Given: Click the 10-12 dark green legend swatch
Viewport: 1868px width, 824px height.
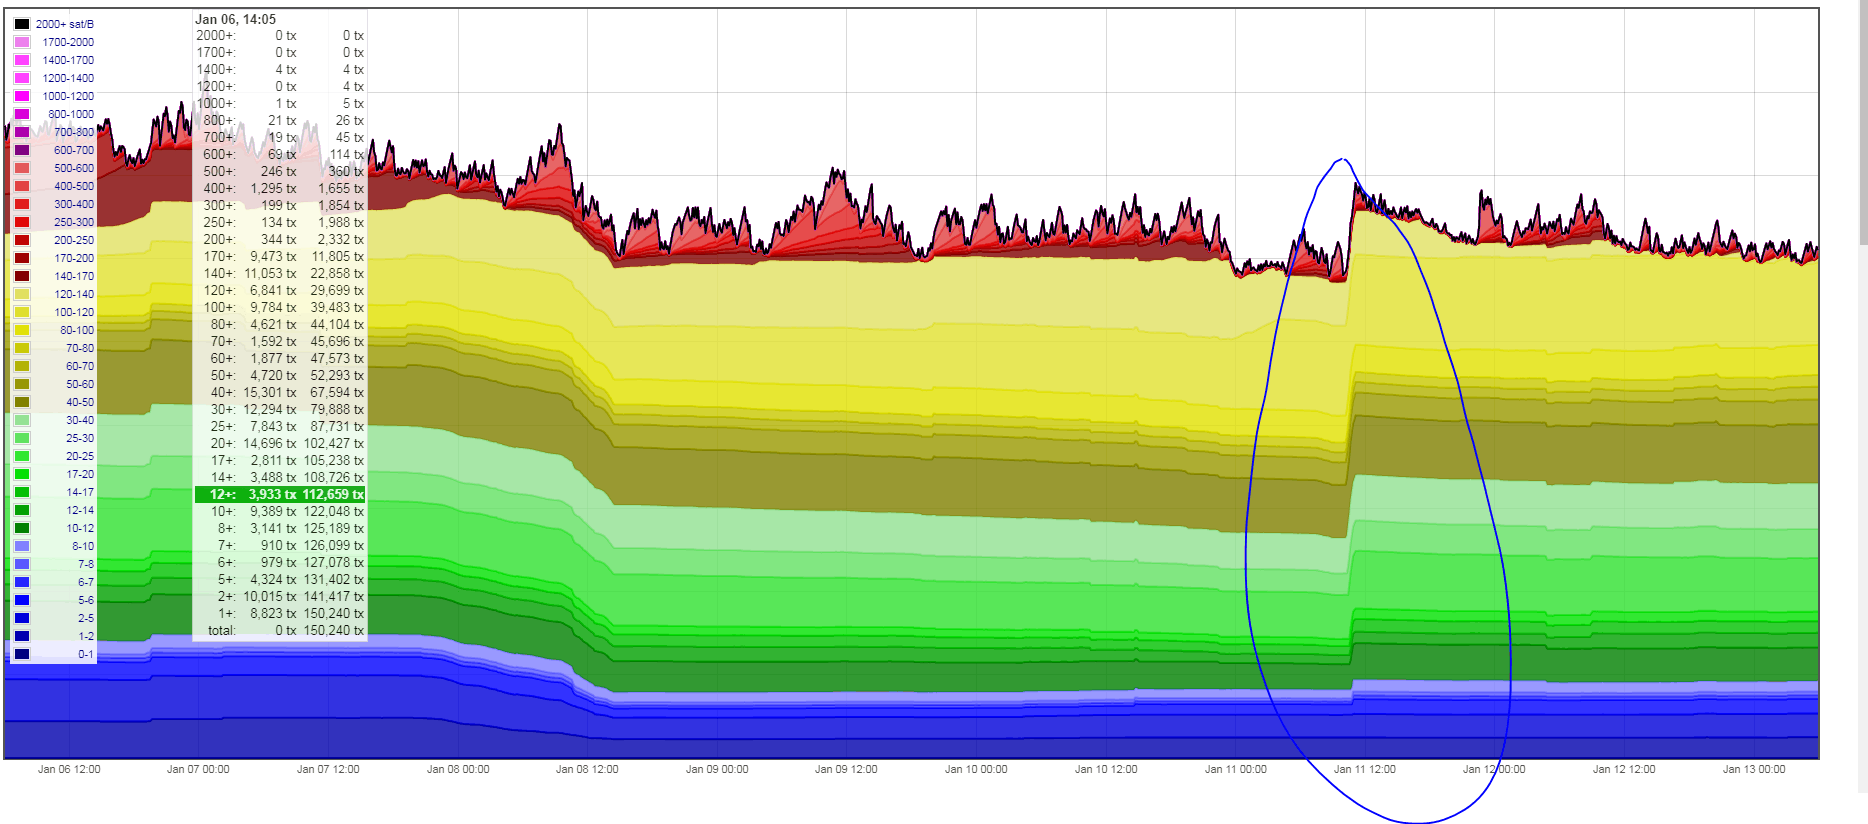Looking at the screenshot, I should (x=22, y=528).
